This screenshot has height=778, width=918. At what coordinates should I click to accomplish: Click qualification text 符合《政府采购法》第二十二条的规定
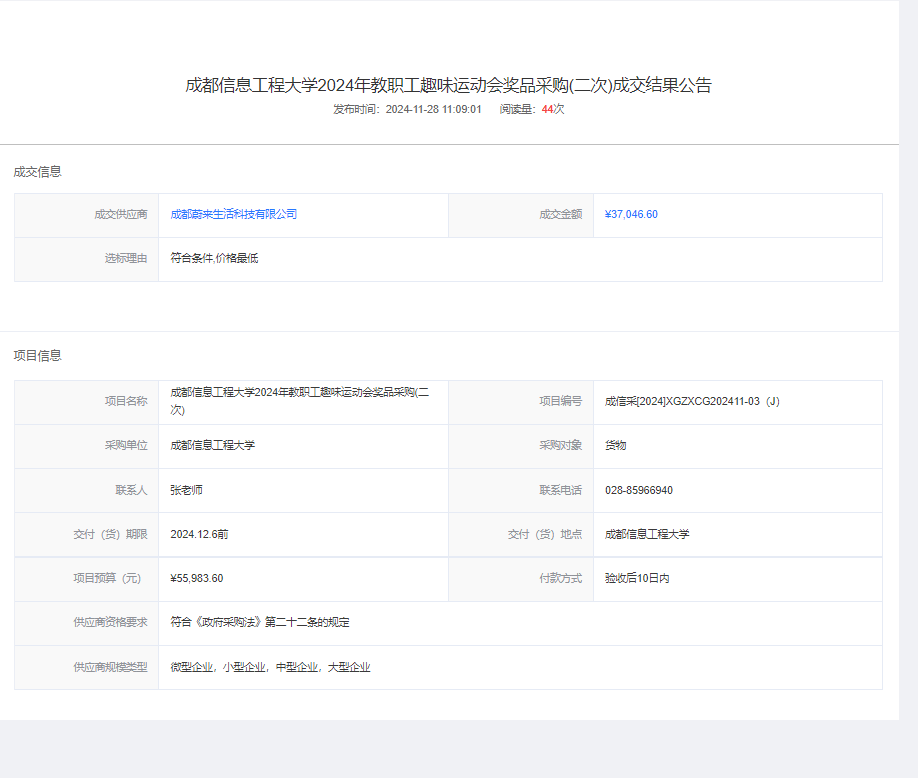[260, 622]
